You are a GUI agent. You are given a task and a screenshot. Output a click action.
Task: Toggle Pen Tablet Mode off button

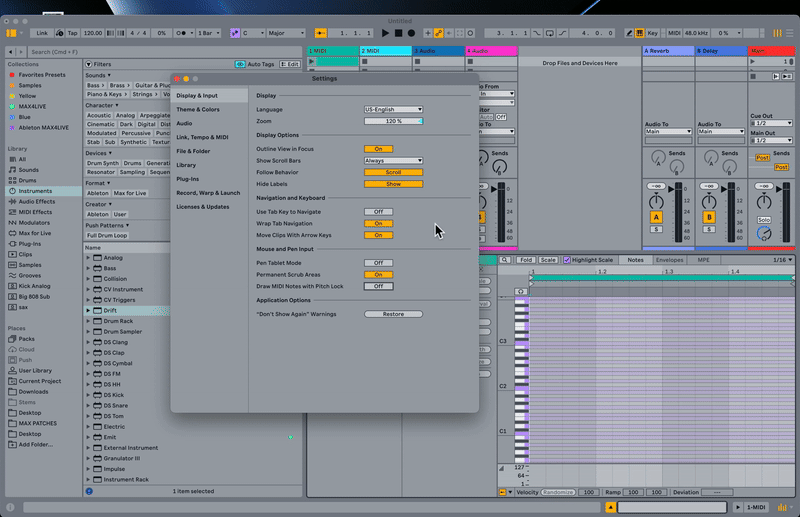pyautogui.click(x=378, y=263)
